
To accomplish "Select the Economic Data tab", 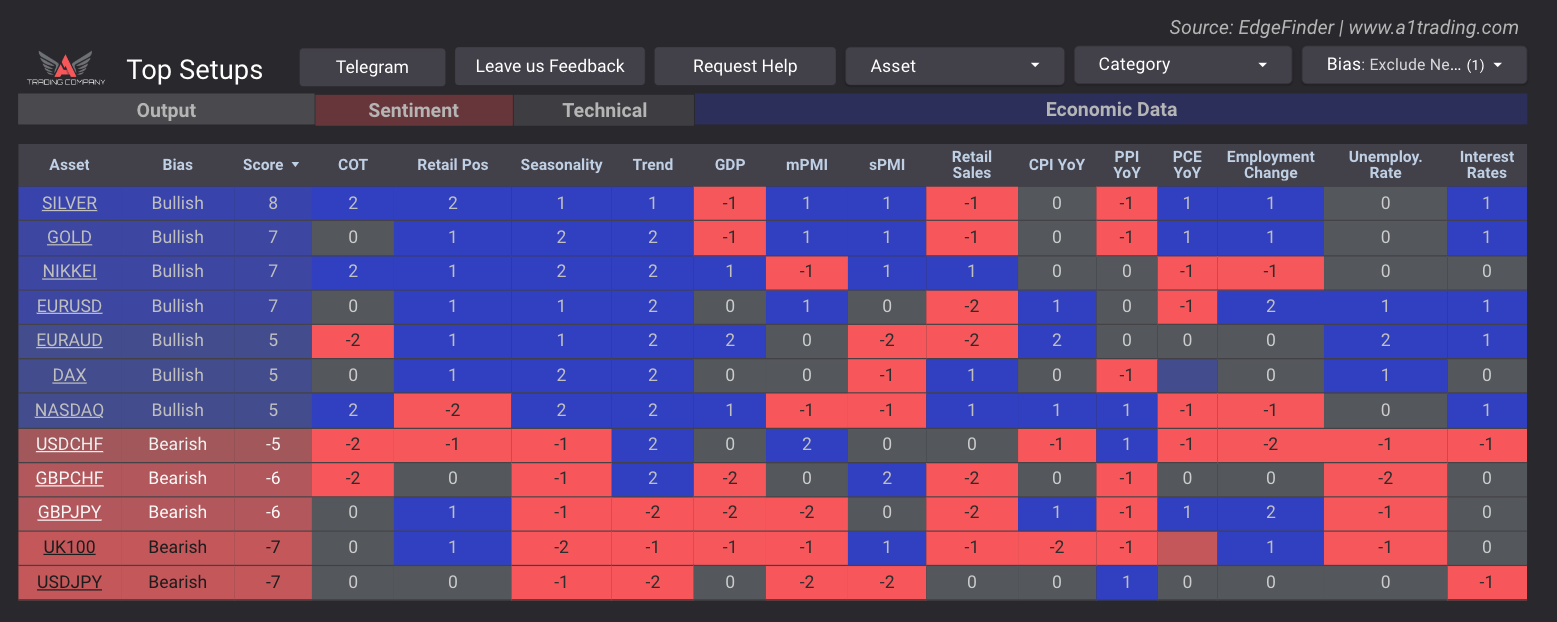I will point(1110,110).
